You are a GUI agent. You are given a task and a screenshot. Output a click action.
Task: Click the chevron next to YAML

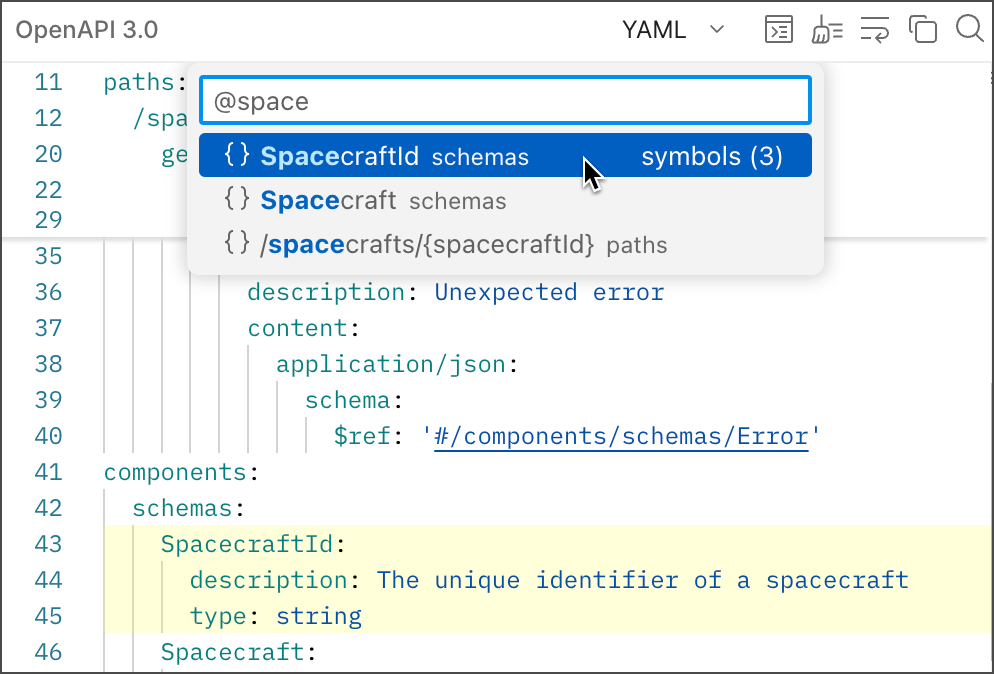717,30
